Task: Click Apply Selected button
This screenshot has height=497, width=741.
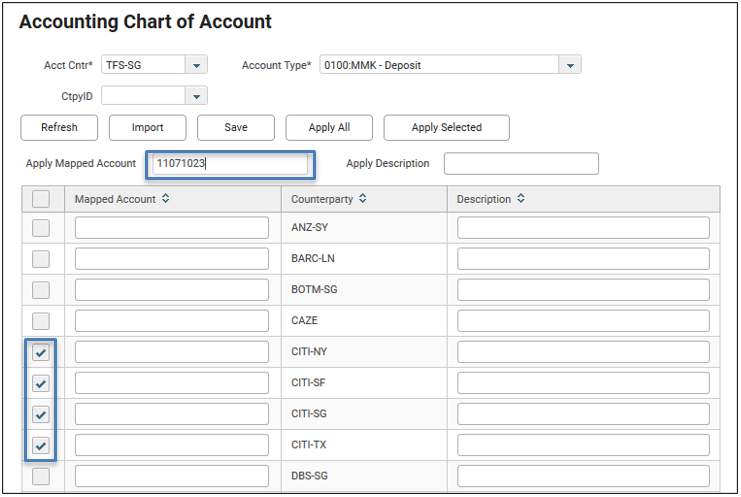Action: tap(447, 128)
